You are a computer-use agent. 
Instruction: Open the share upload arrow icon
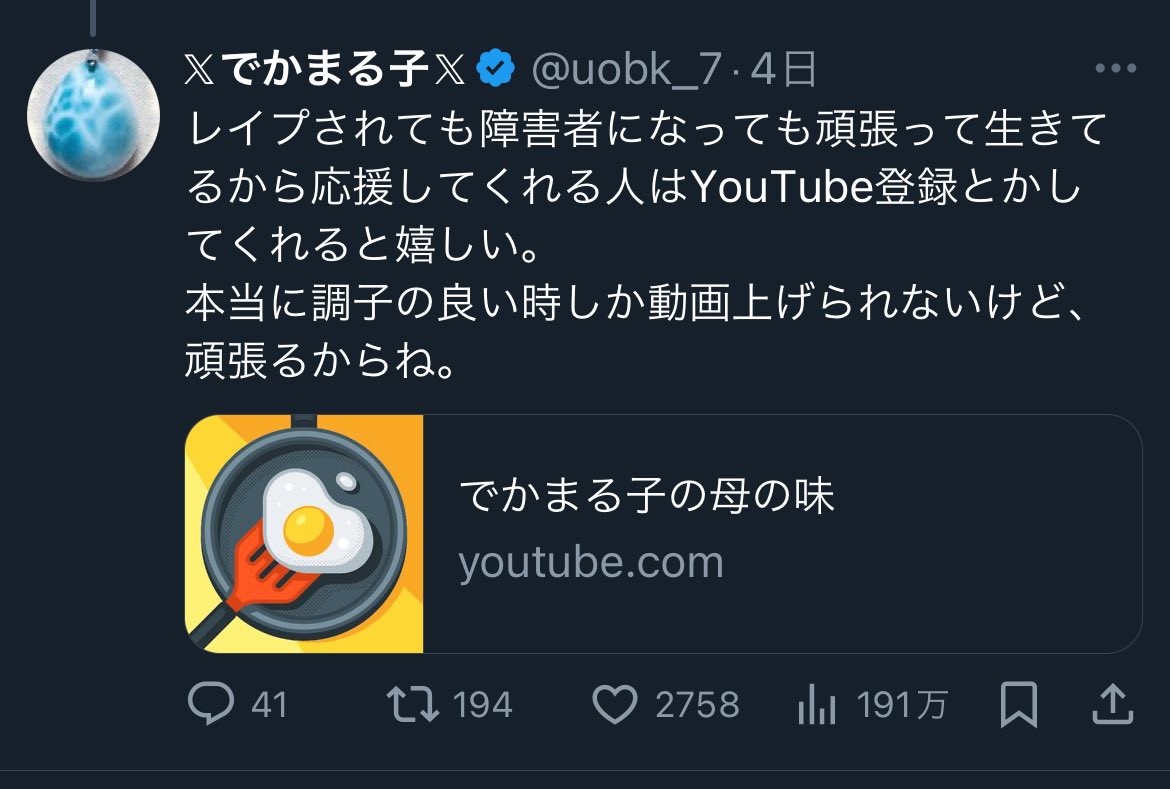click(1113, 704)
